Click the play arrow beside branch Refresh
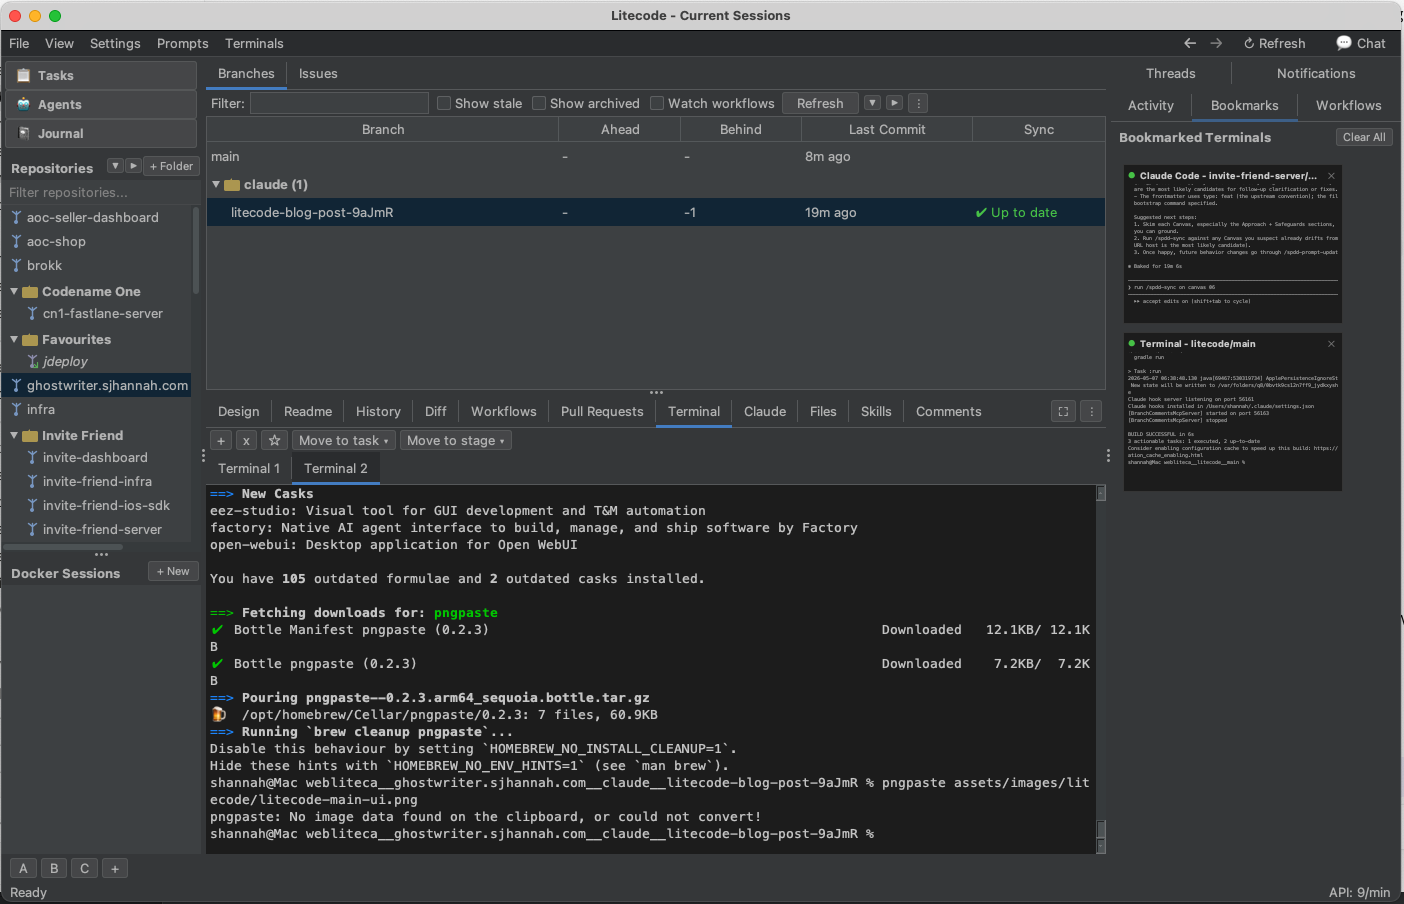This screenshot has height=904, width=1404. tap(894, 103)
